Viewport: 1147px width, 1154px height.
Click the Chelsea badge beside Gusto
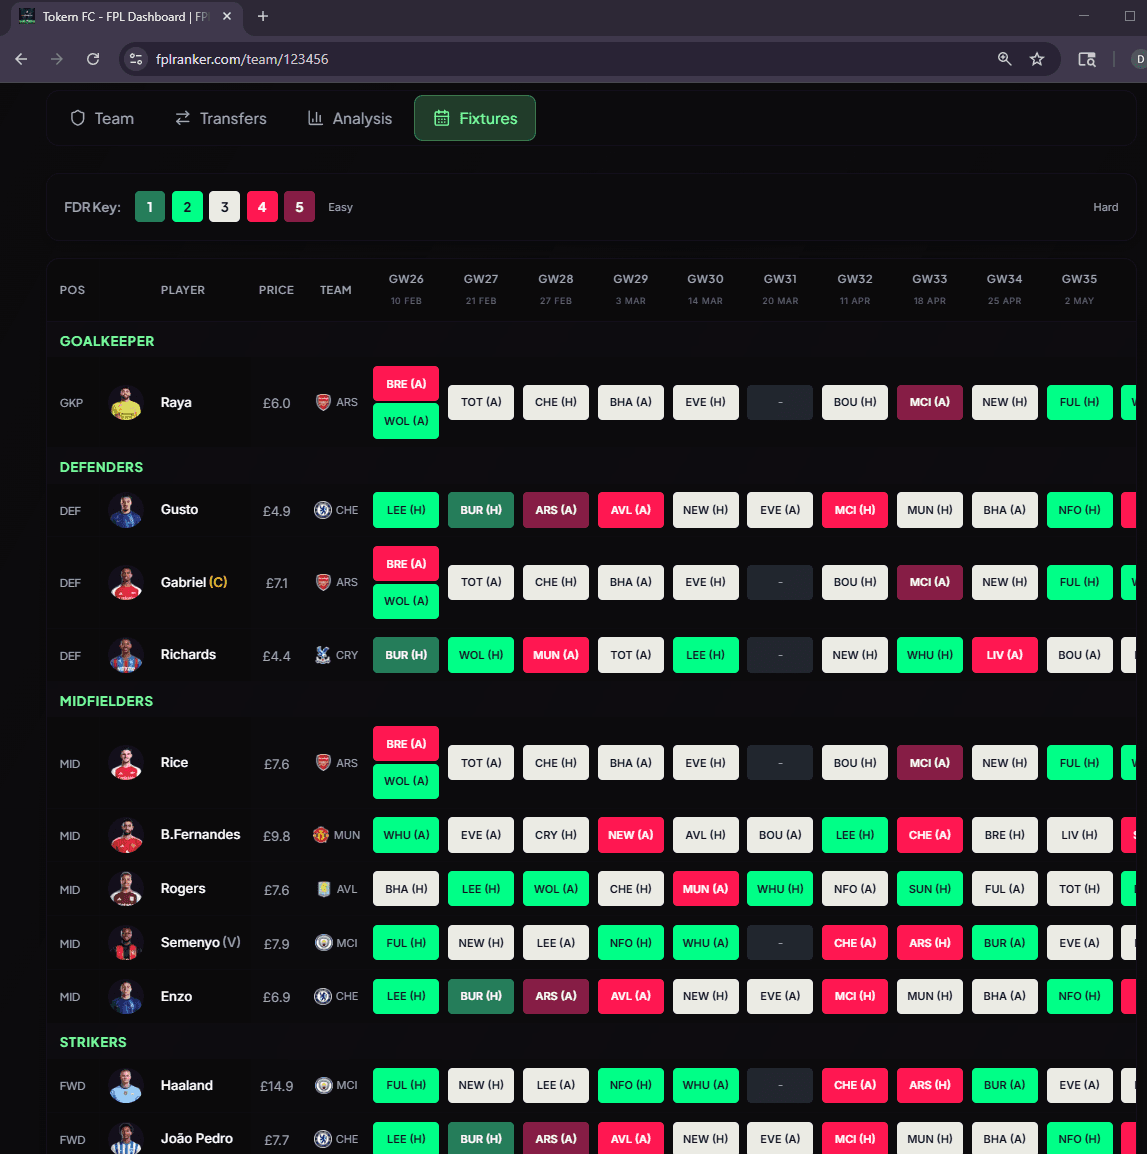click(x=321, y=510)
